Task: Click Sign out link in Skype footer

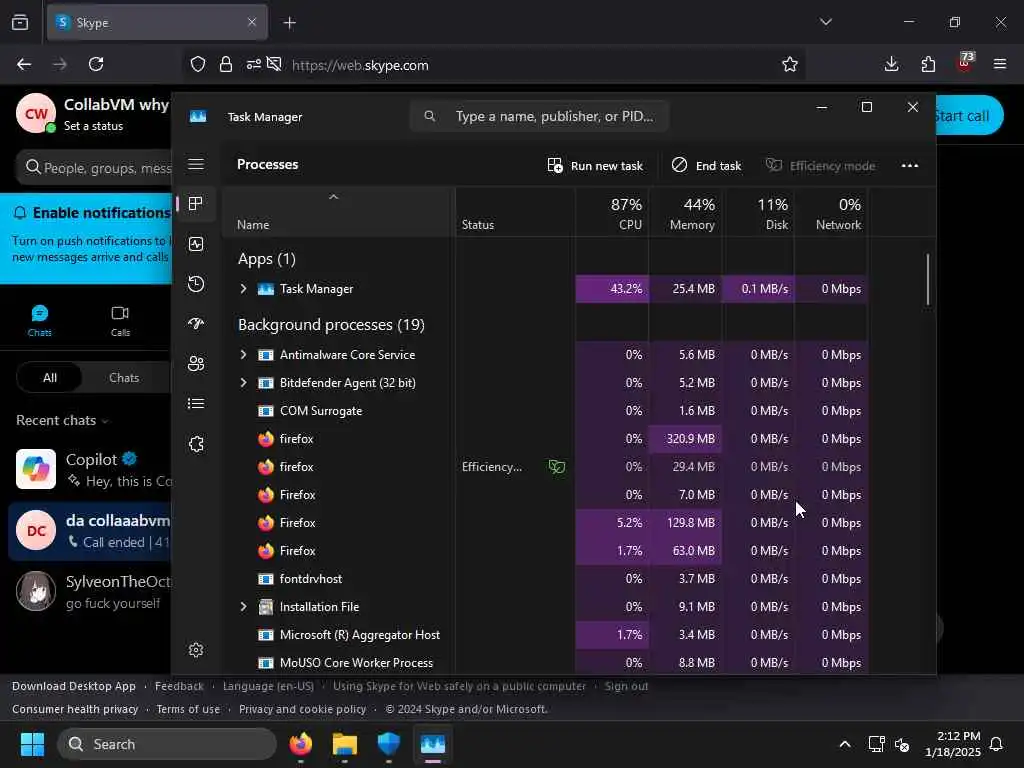Action: click(626, 686)
